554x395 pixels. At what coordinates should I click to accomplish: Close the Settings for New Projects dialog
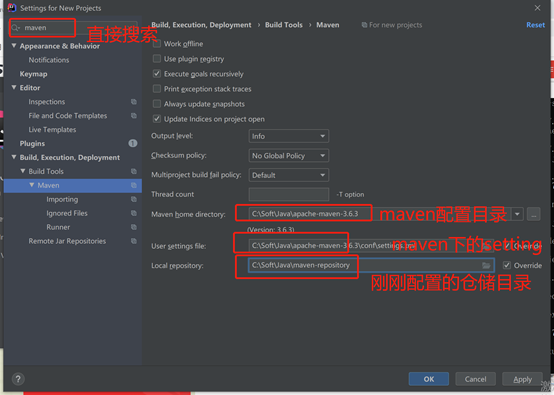pyautogui.click(x=537, y=8)
